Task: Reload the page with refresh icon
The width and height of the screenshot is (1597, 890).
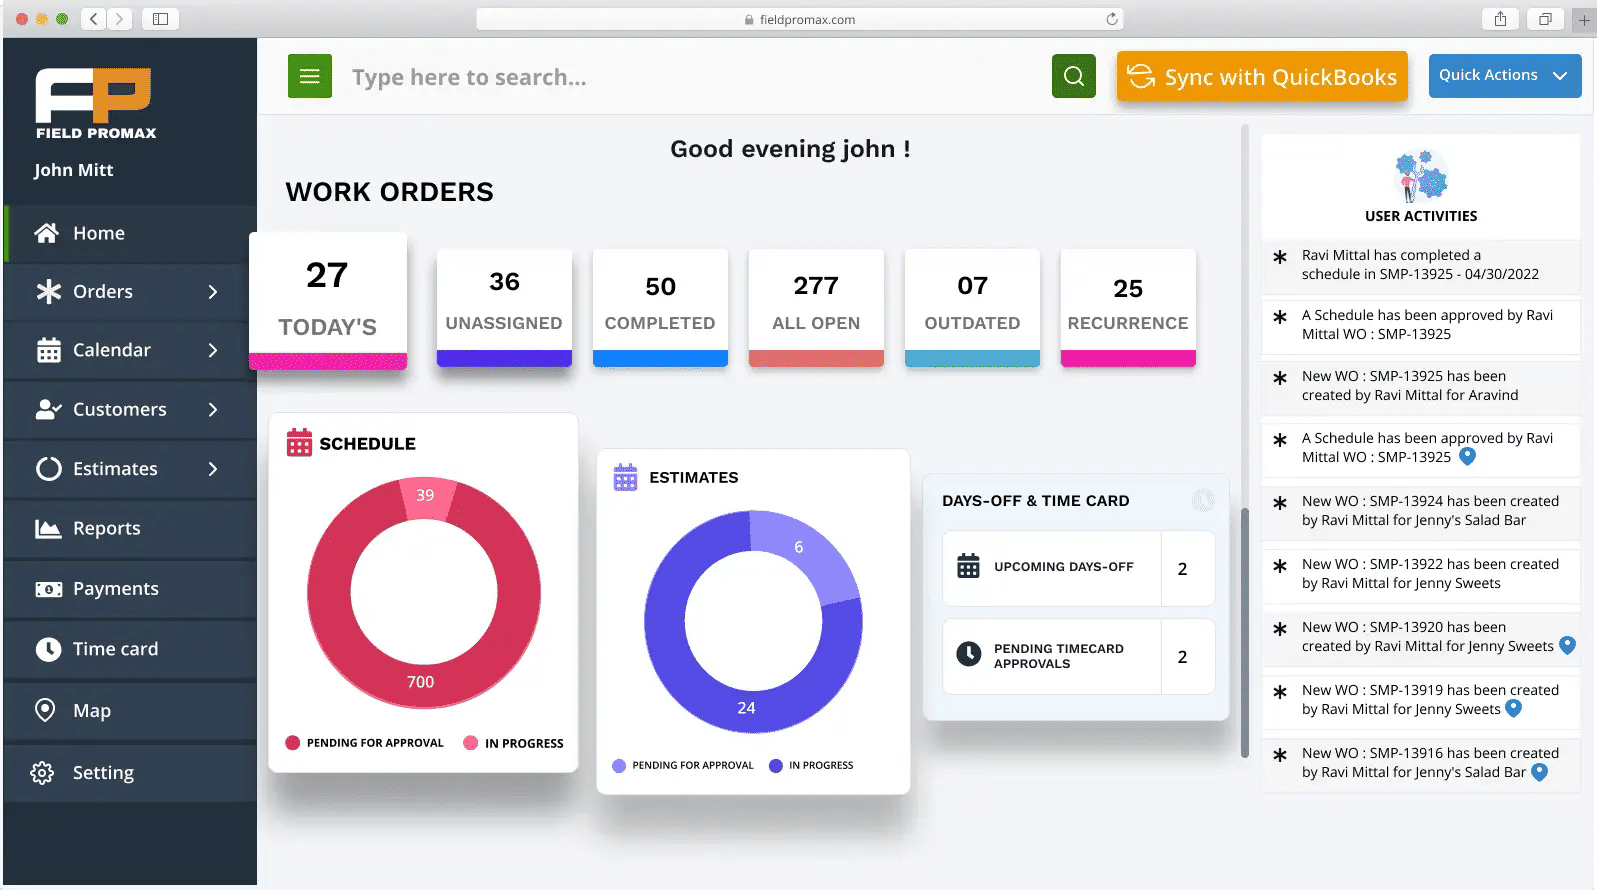Action: pyautogui.click(x=1111, y=19)
